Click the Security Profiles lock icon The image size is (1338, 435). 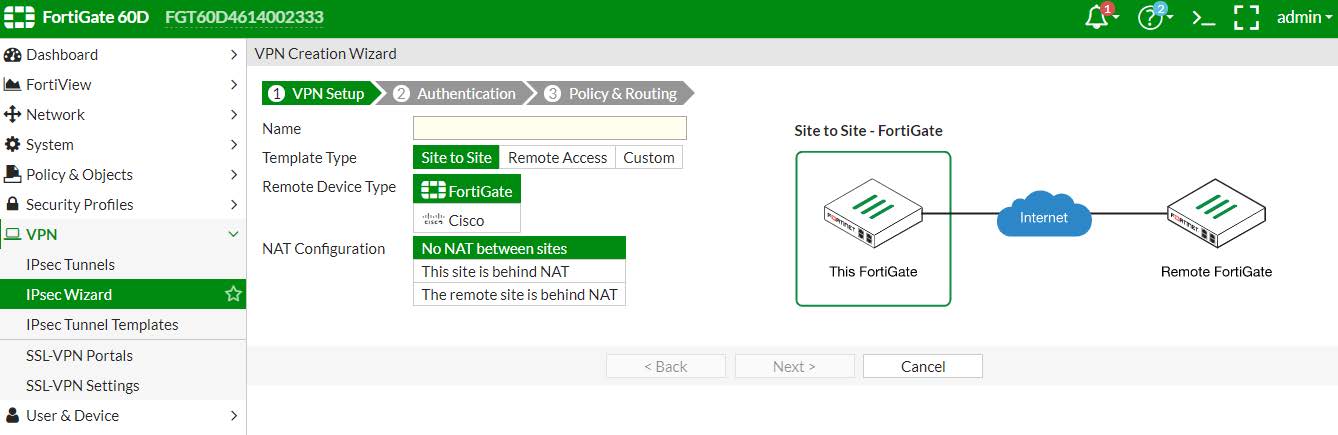point(13,204)
